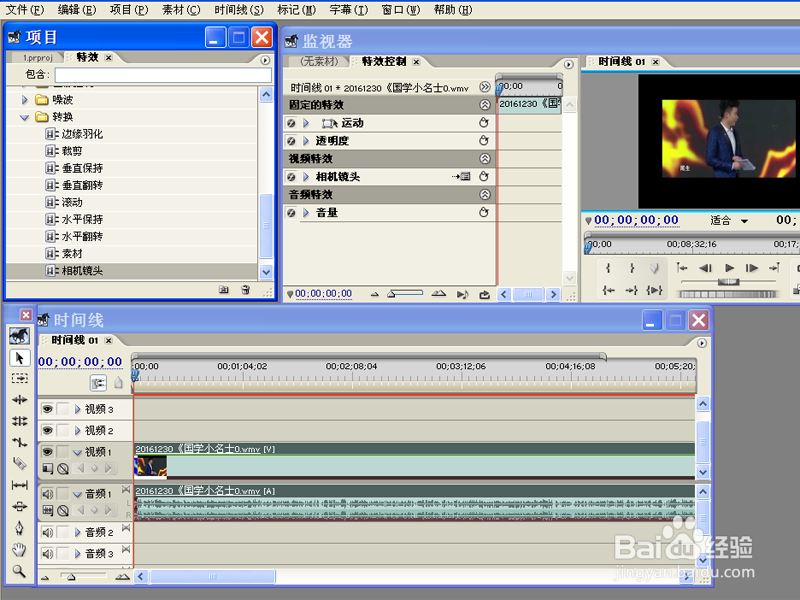The width and height of the screenshot is (800, 600).
Task: Toggle visibility of Video 2 track
Action: (47, 431)
